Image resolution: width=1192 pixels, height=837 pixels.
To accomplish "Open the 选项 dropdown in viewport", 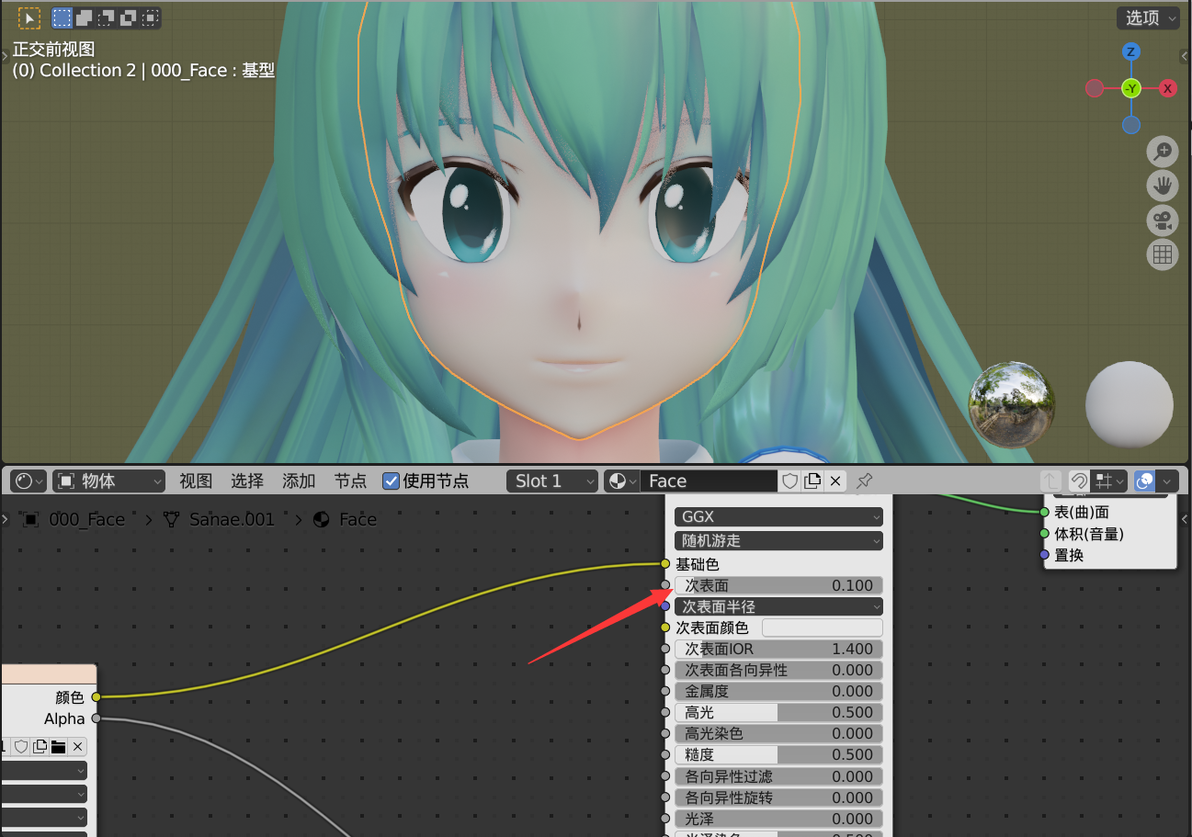I will [1147, 17].
